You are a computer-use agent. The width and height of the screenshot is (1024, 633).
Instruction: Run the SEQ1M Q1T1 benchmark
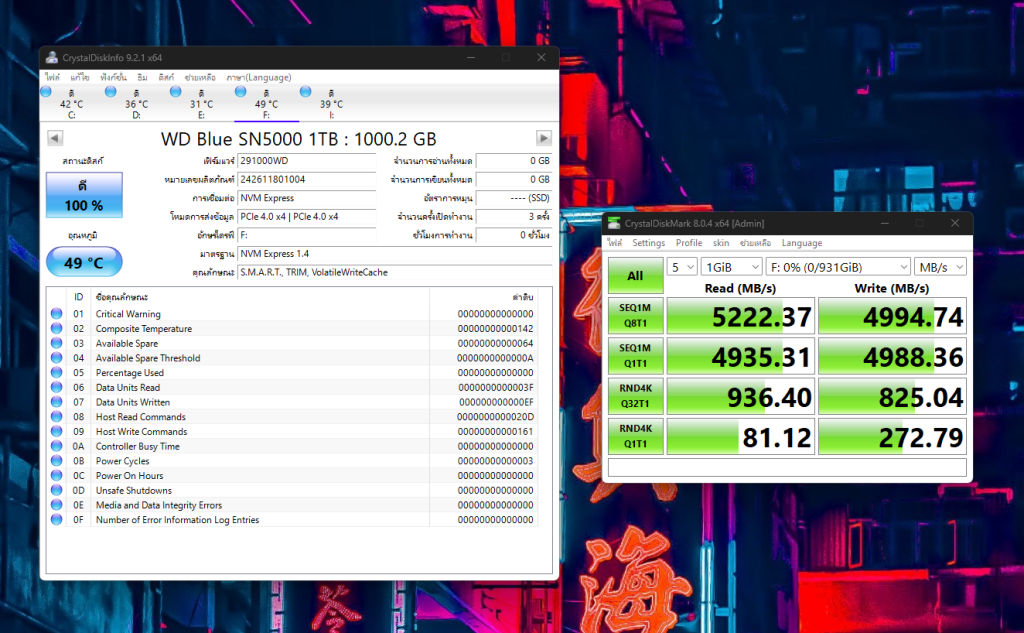pyautogui.click(x=635, y=356)
